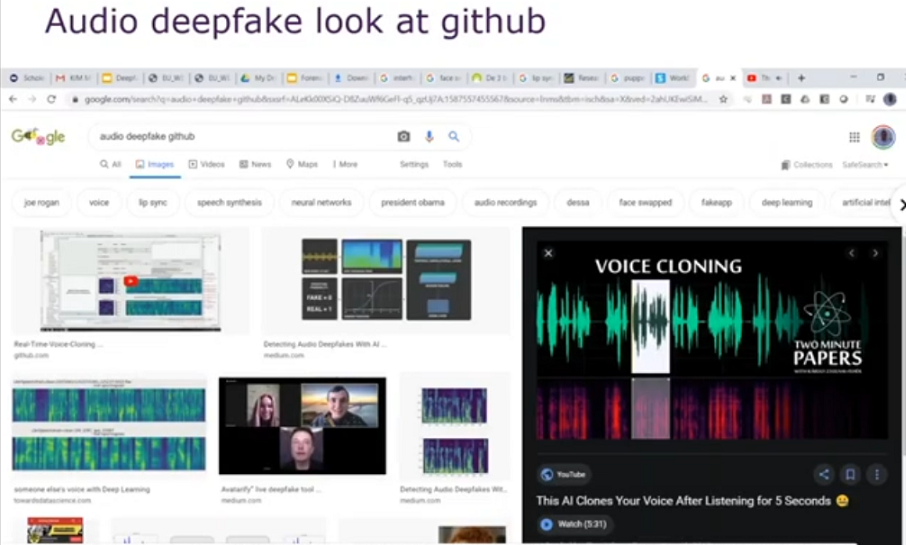The width and height of the screenshot is (906, 545).
Task: Filter by neural networks chip
Action: click(321, 202)
